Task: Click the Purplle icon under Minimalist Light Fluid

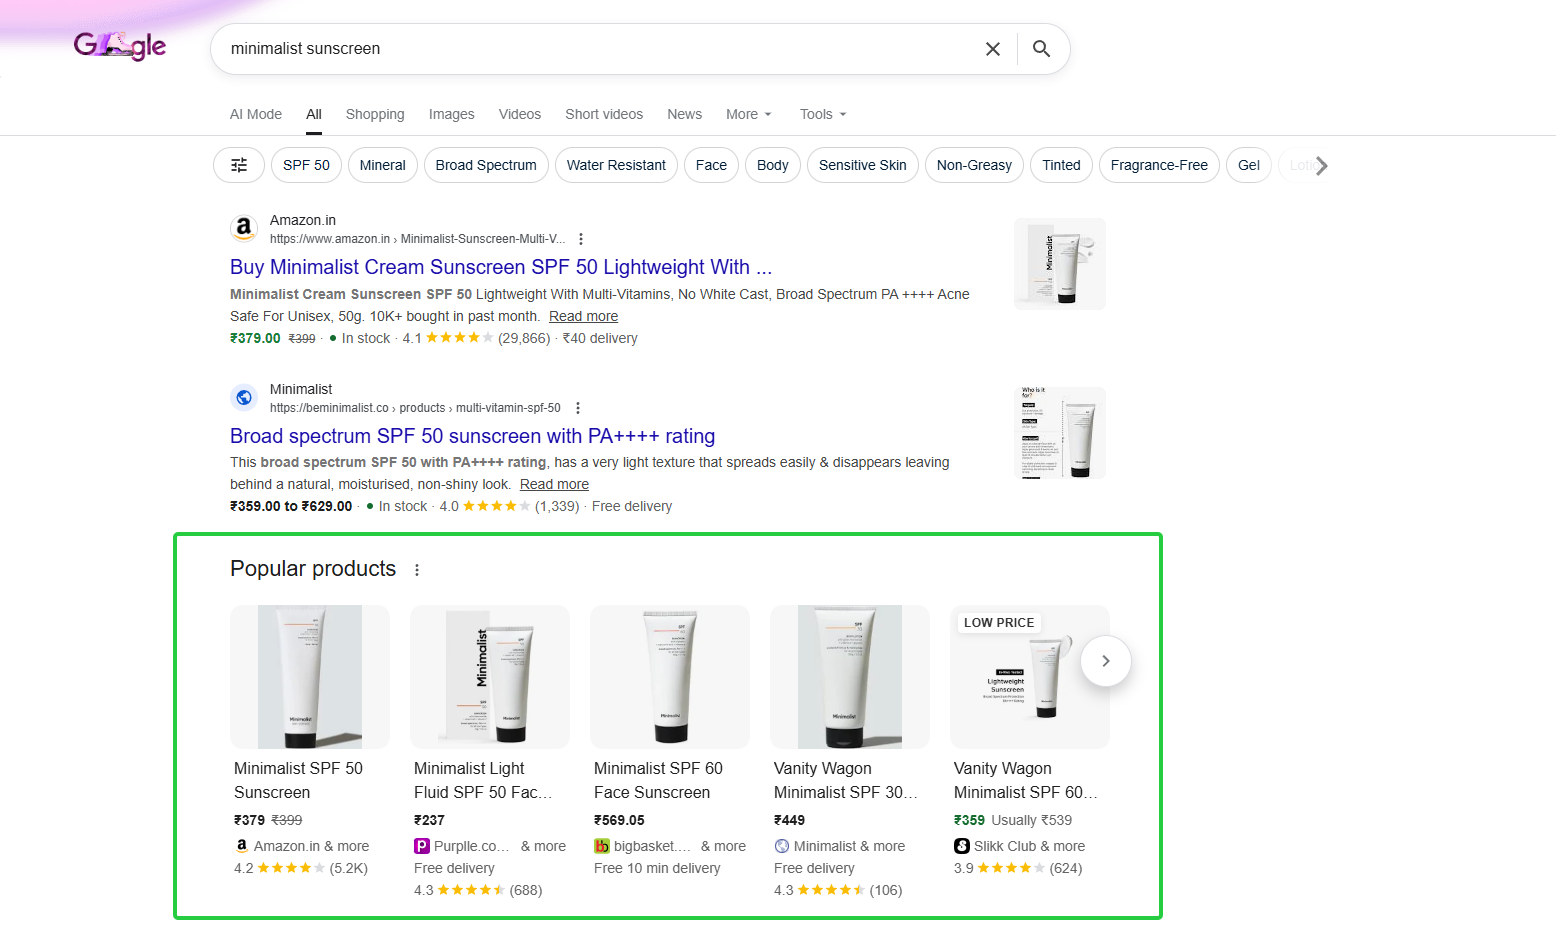Action: [x=422, y=845]
